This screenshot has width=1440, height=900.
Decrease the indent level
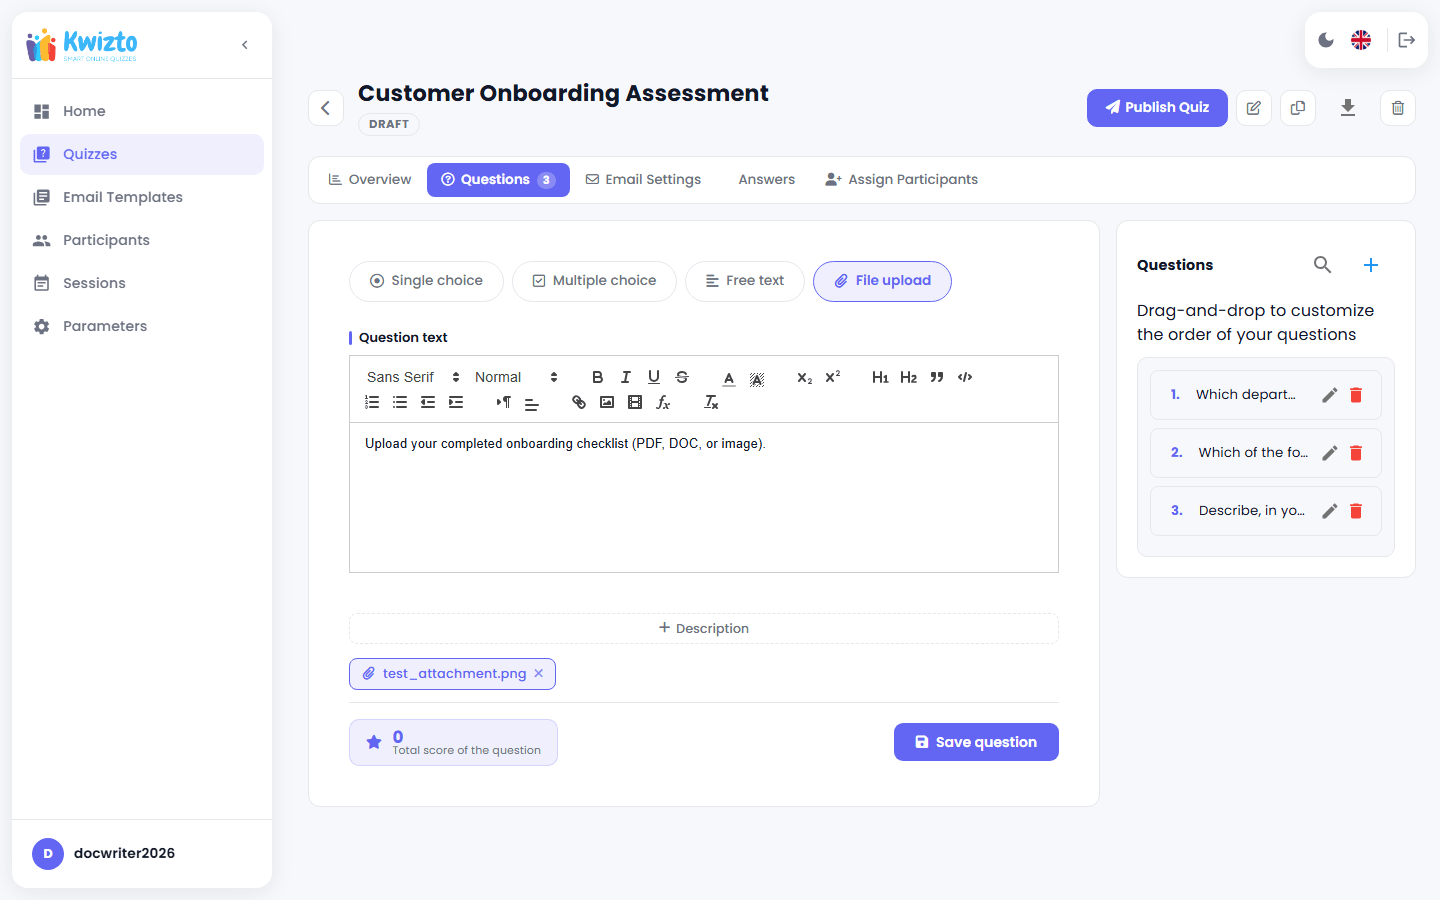pos(428,402)
